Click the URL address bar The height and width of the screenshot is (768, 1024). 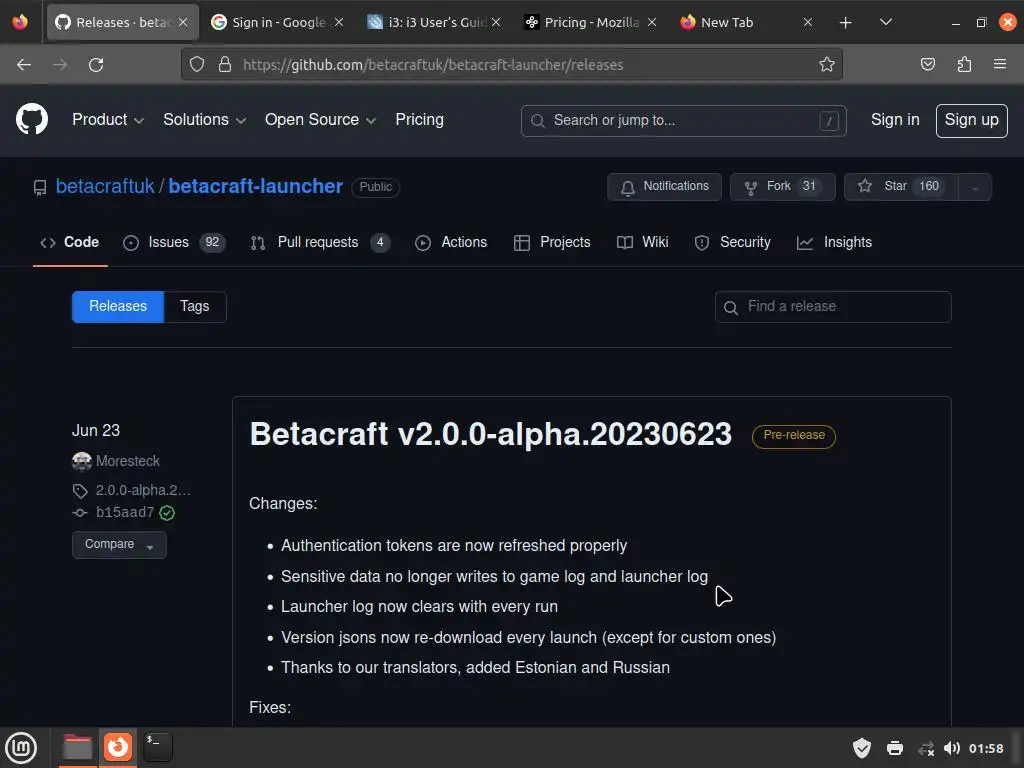pos(511,64)
